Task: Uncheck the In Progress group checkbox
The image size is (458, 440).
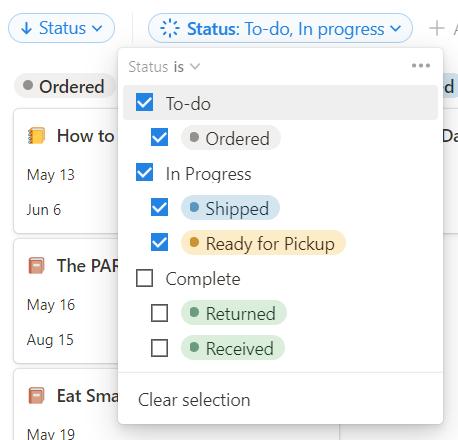Action: coord(145,172)
